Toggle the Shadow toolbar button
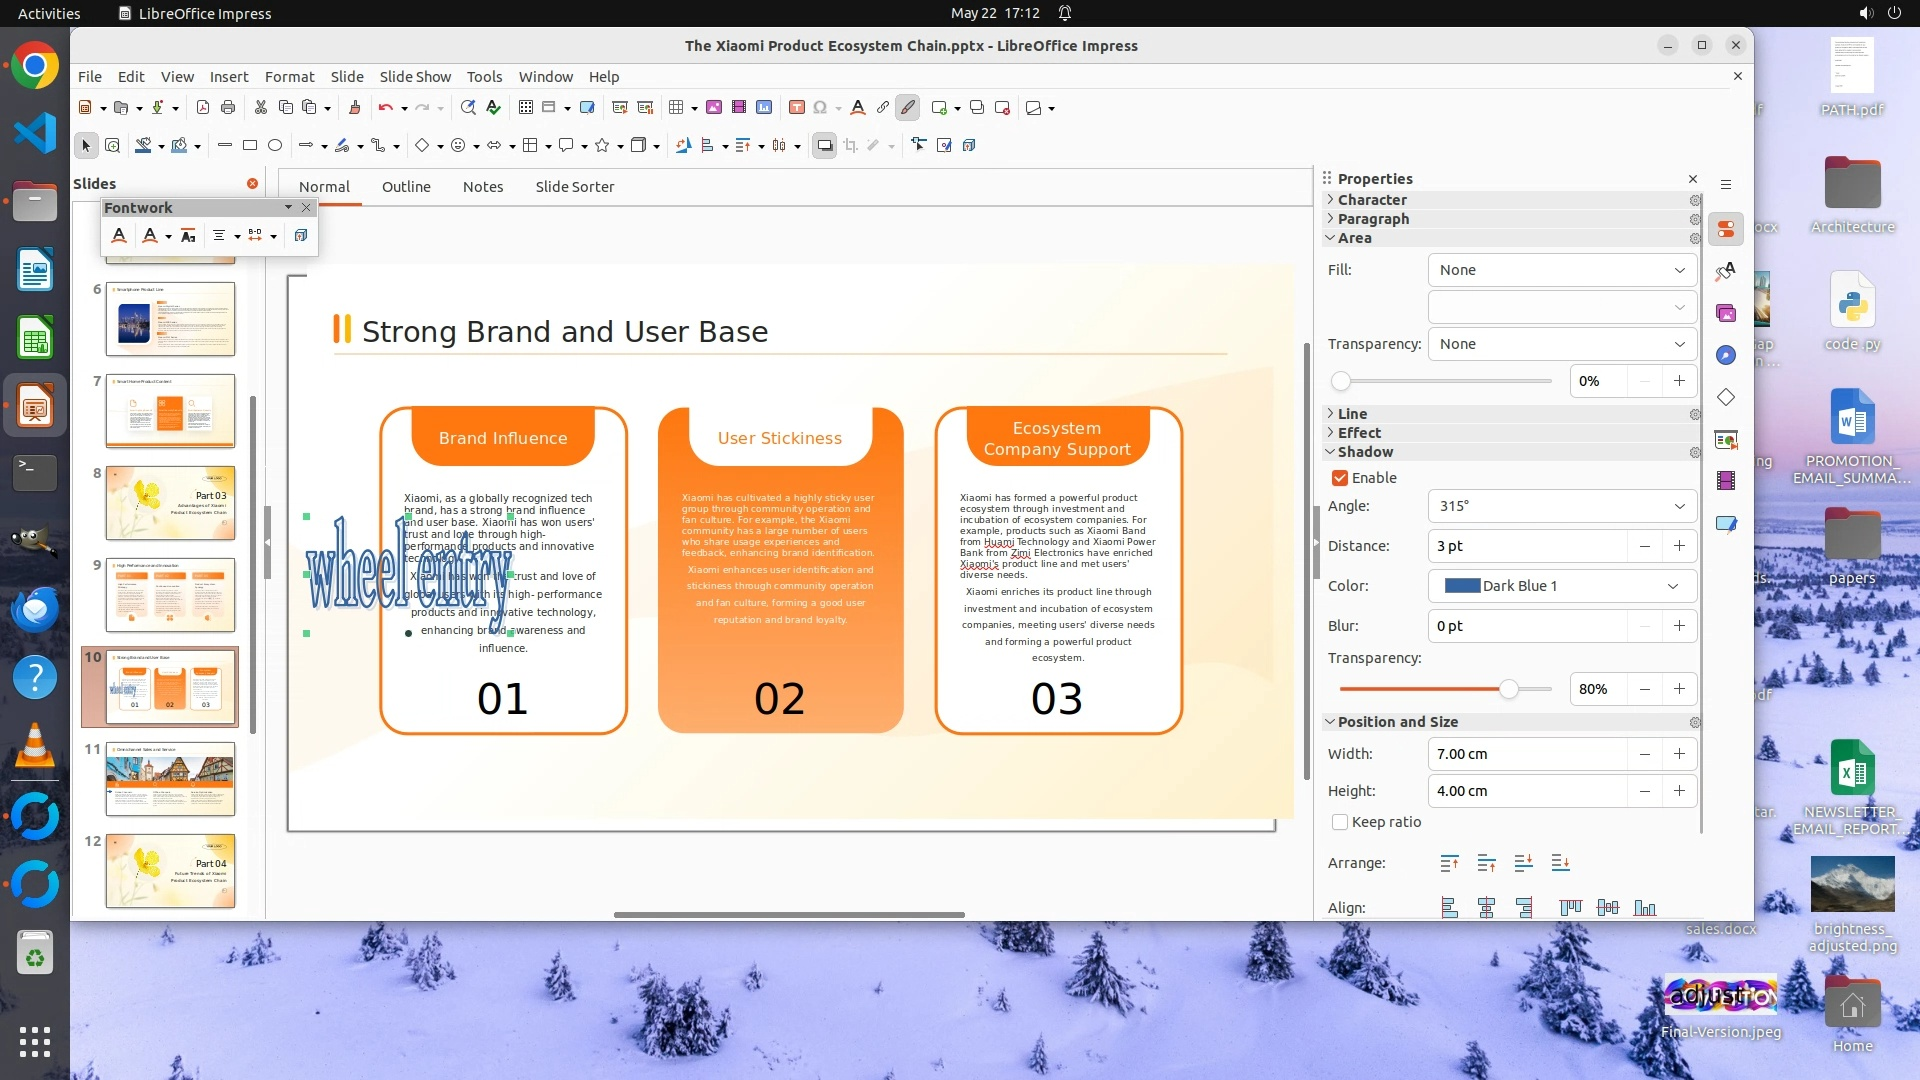The width and height of the screenshot is (1920, 1080). tap(824, 146)
